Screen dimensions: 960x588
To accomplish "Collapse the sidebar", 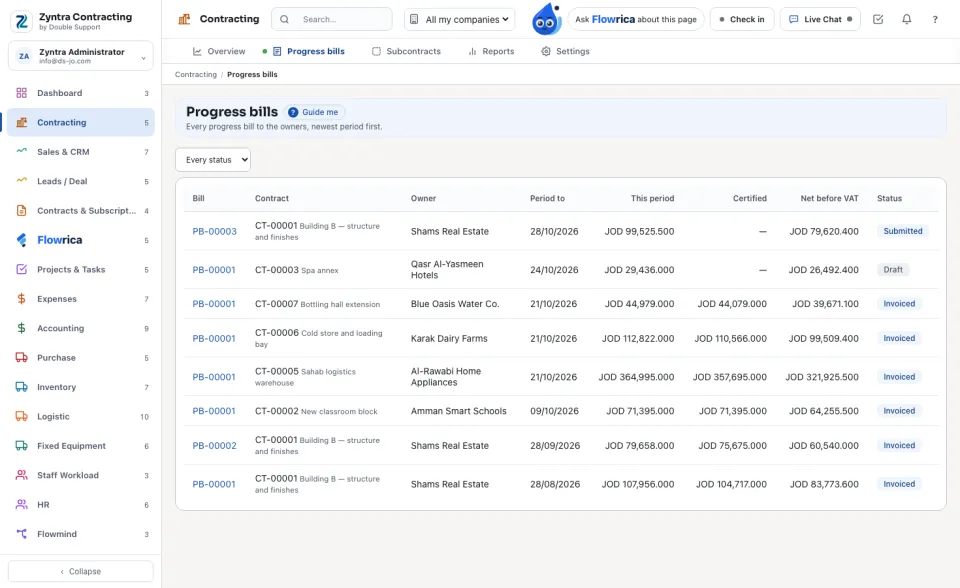I will click(81, 571).
